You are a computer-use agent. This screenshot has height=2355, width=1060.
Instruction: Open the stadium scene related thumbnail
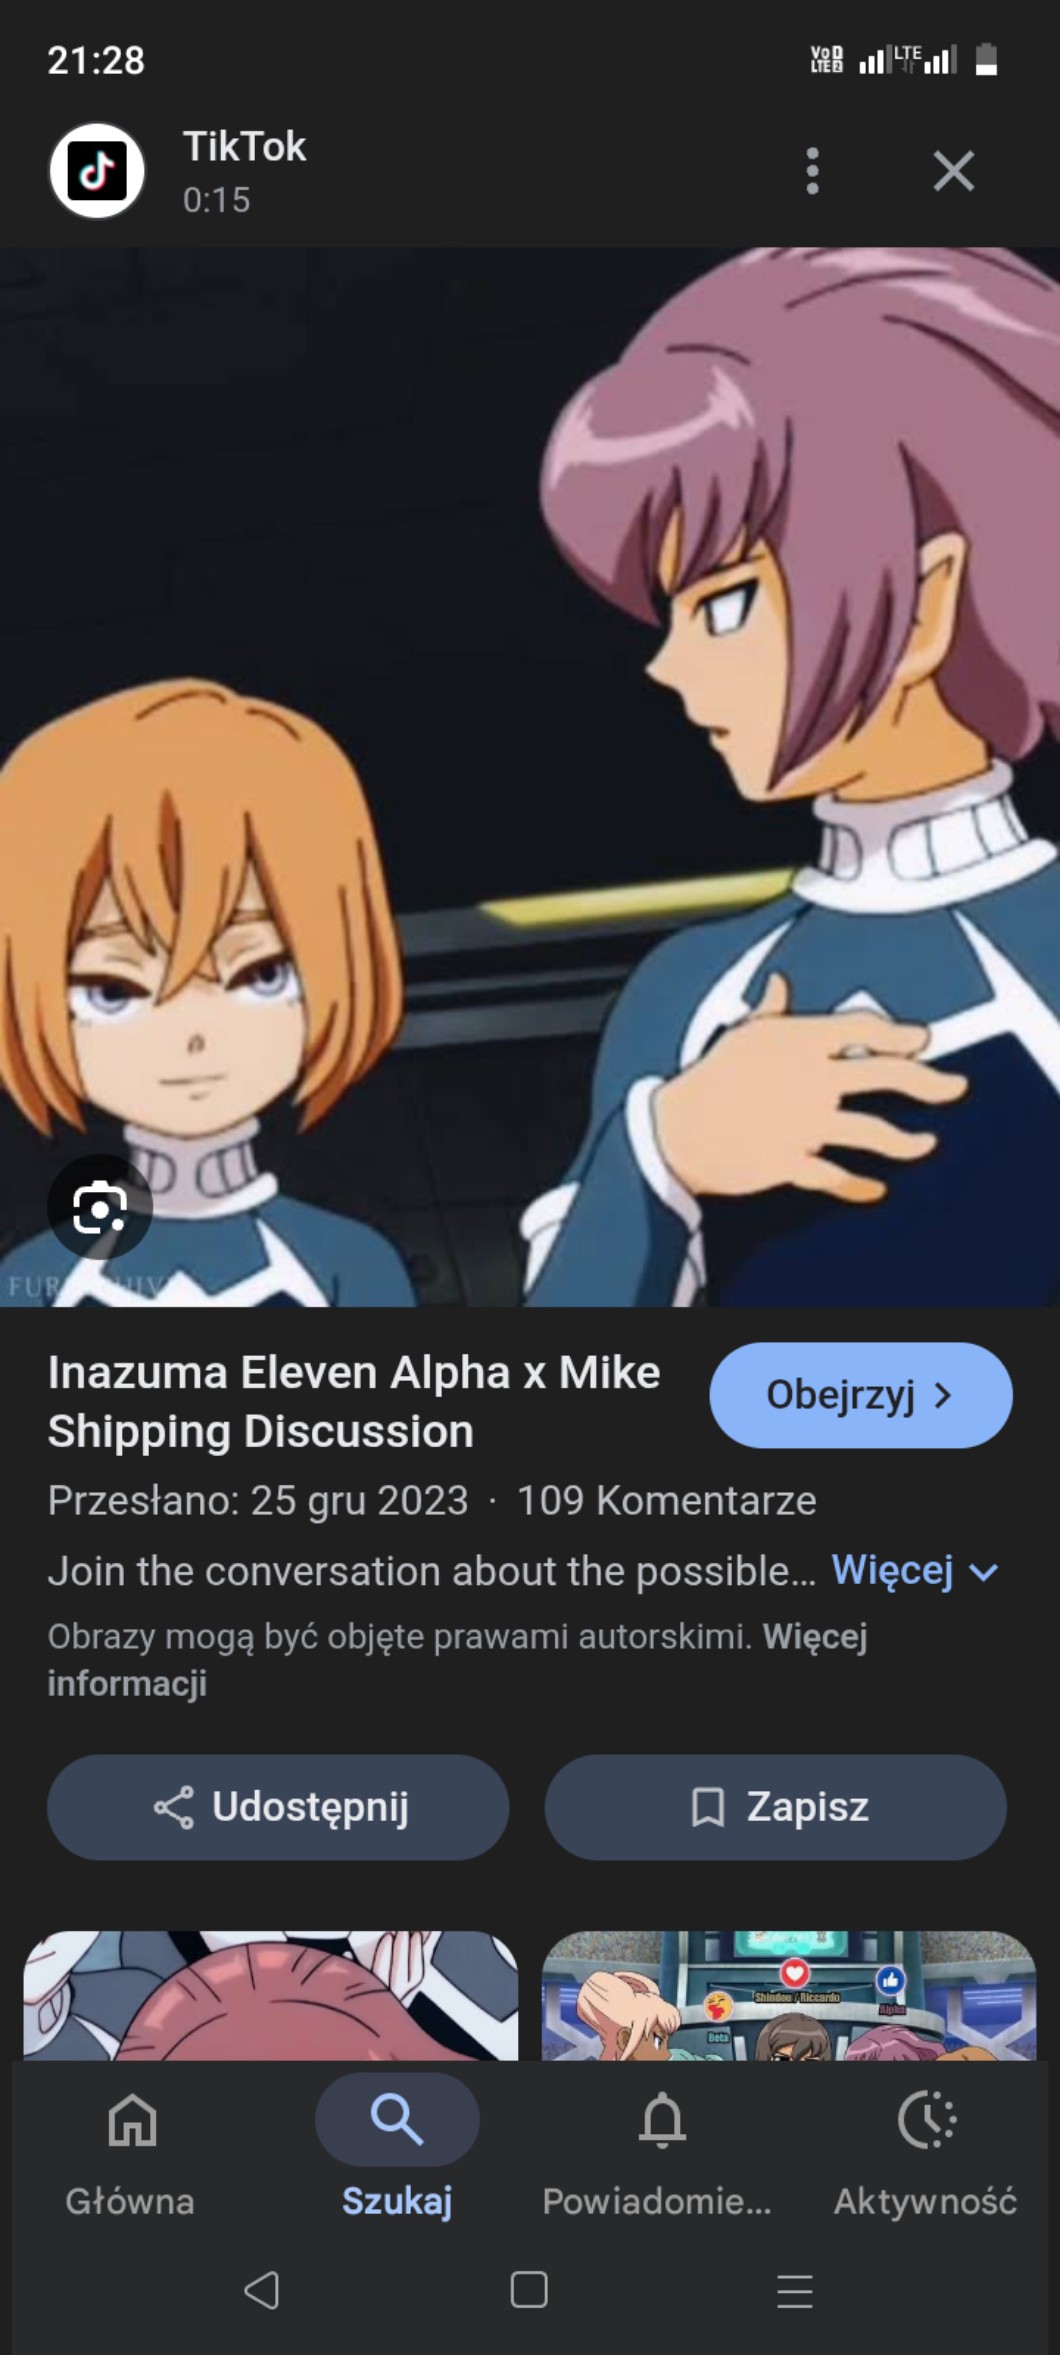coord(789,1995)
